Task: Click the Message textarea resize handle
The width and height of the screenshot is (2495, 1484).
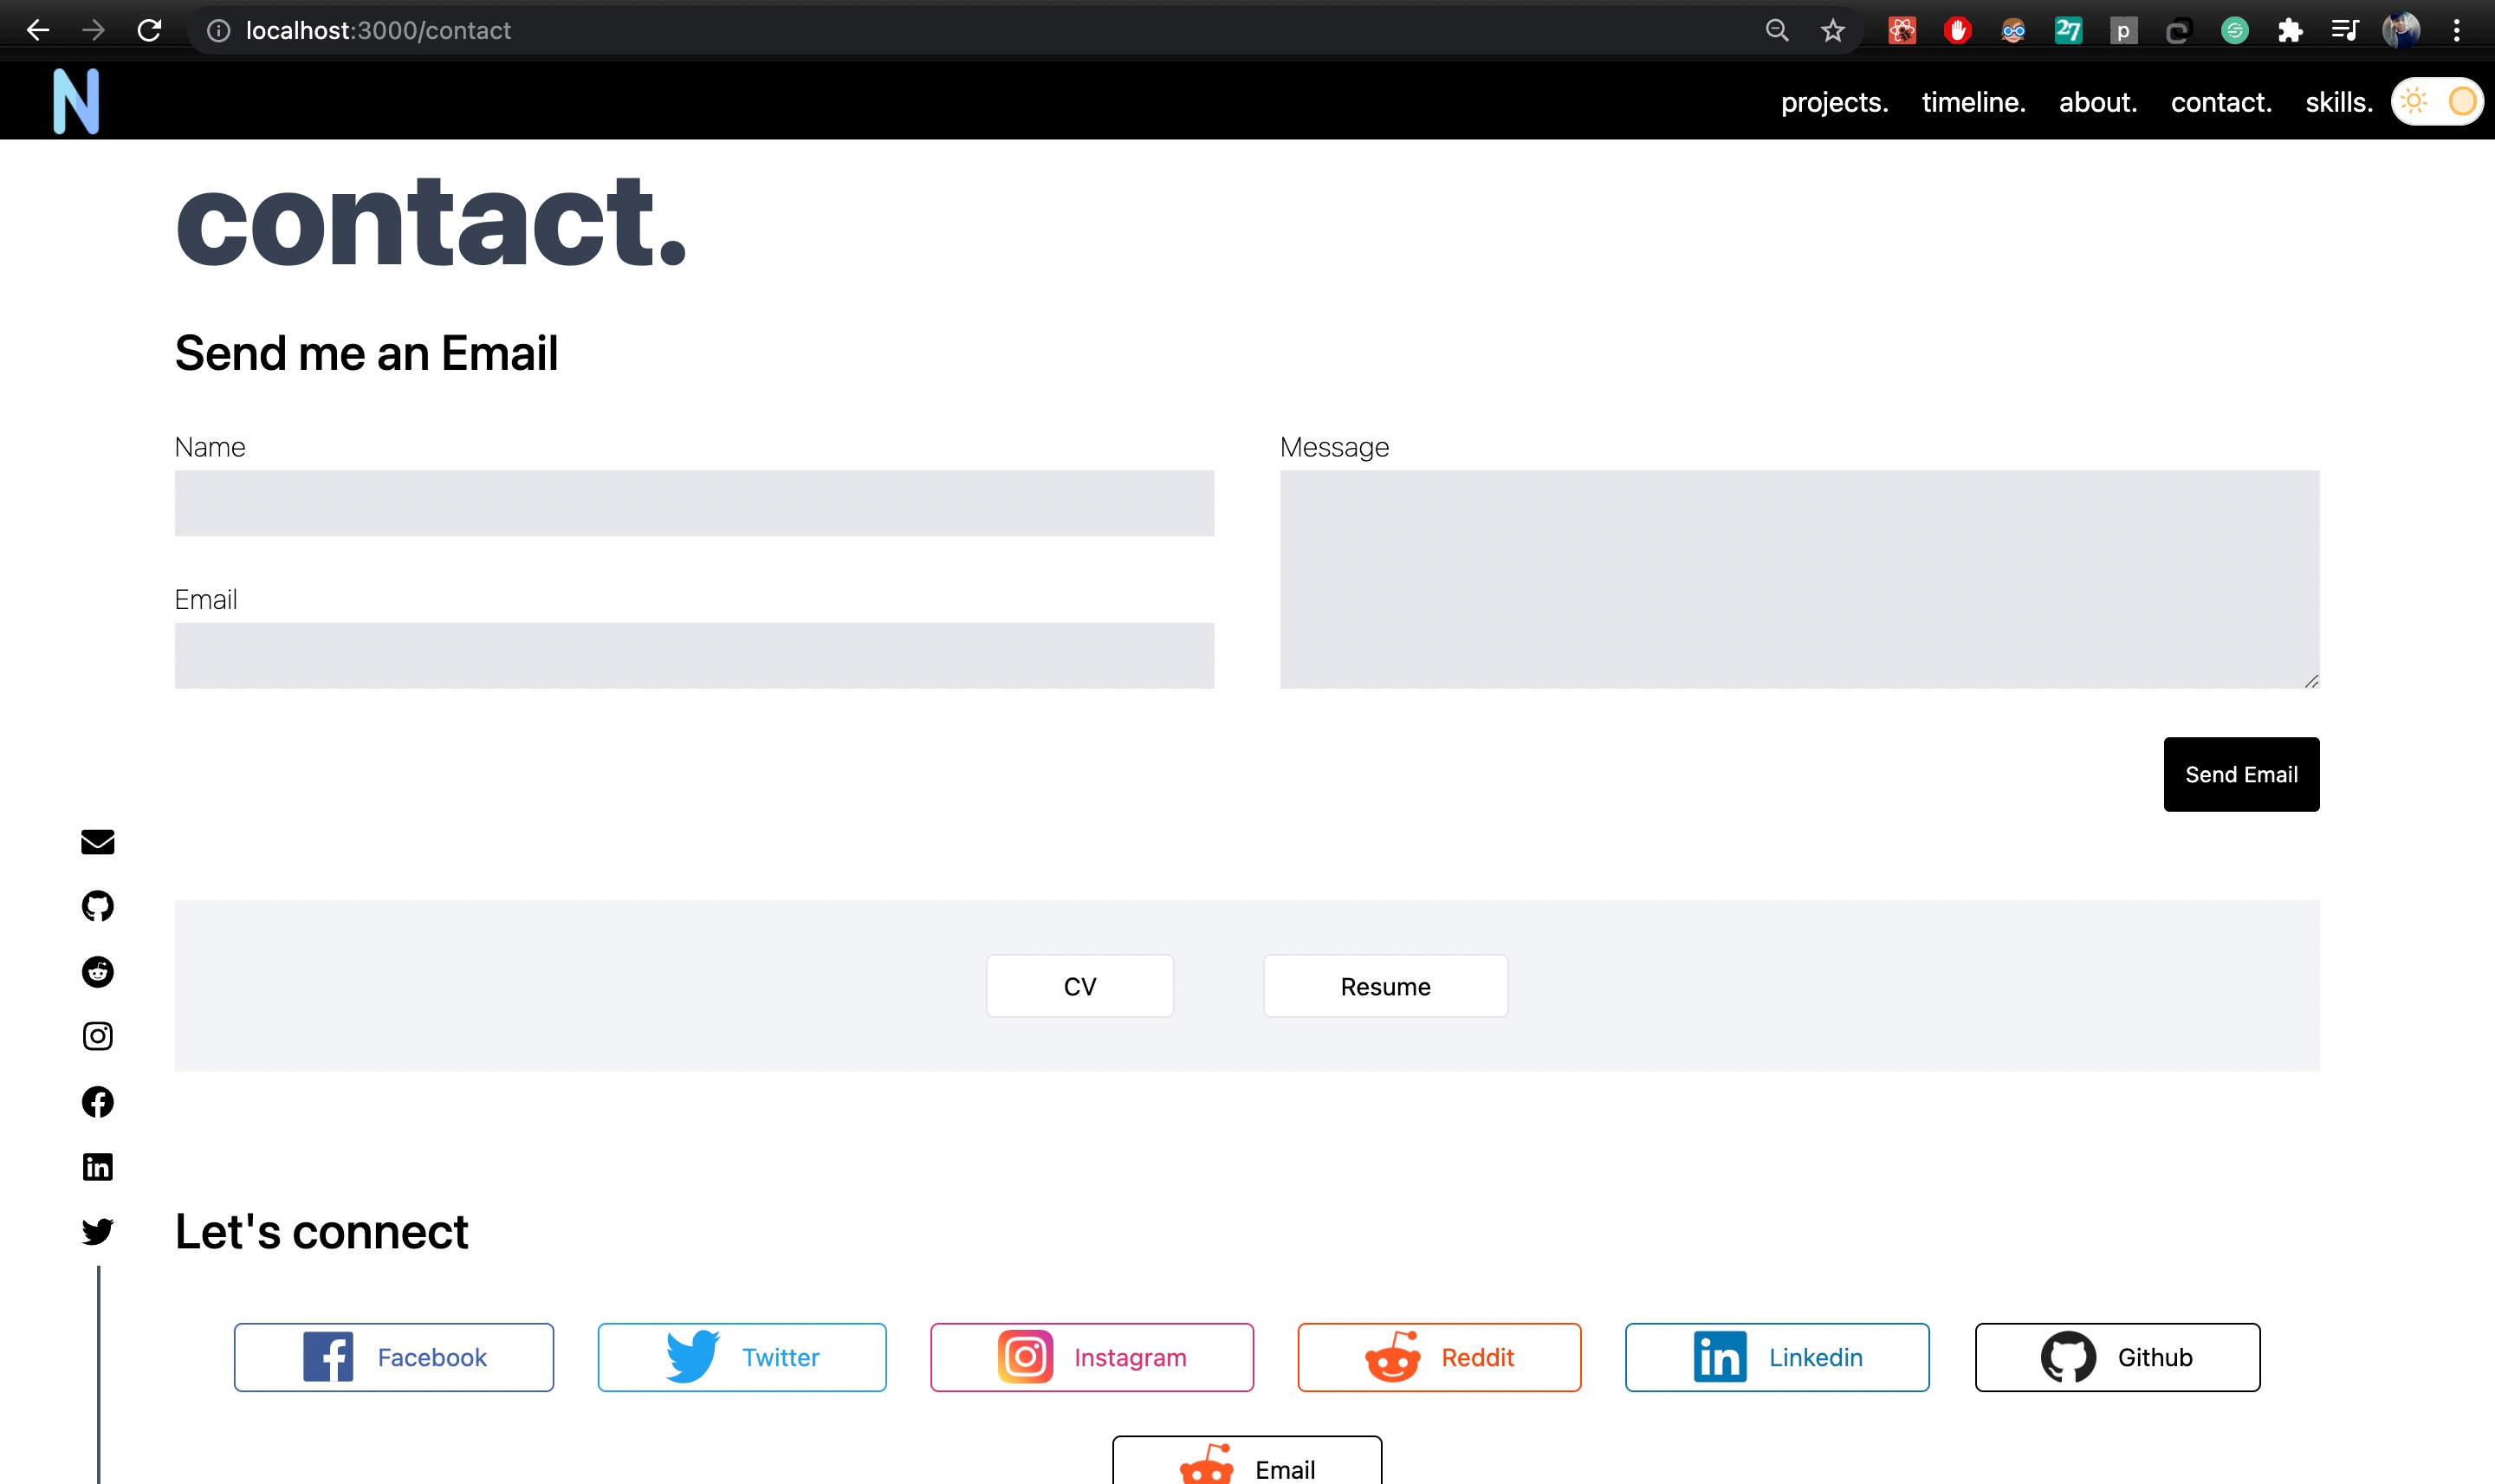Action: coord(2311,681)
